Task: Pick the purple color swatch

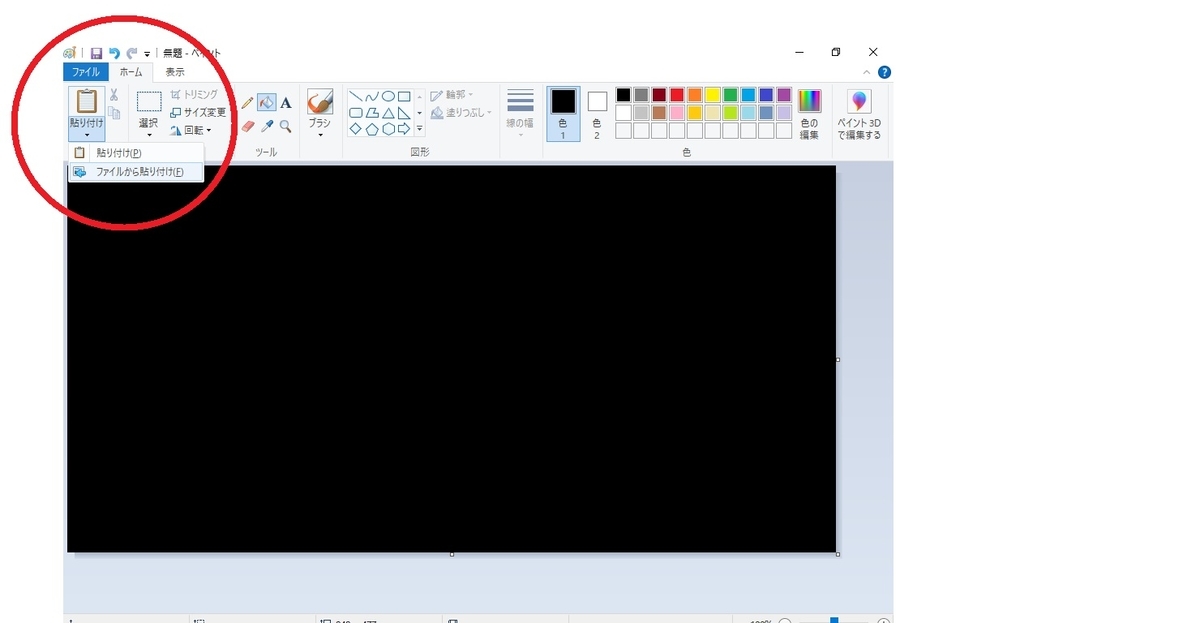Action: 784,95
